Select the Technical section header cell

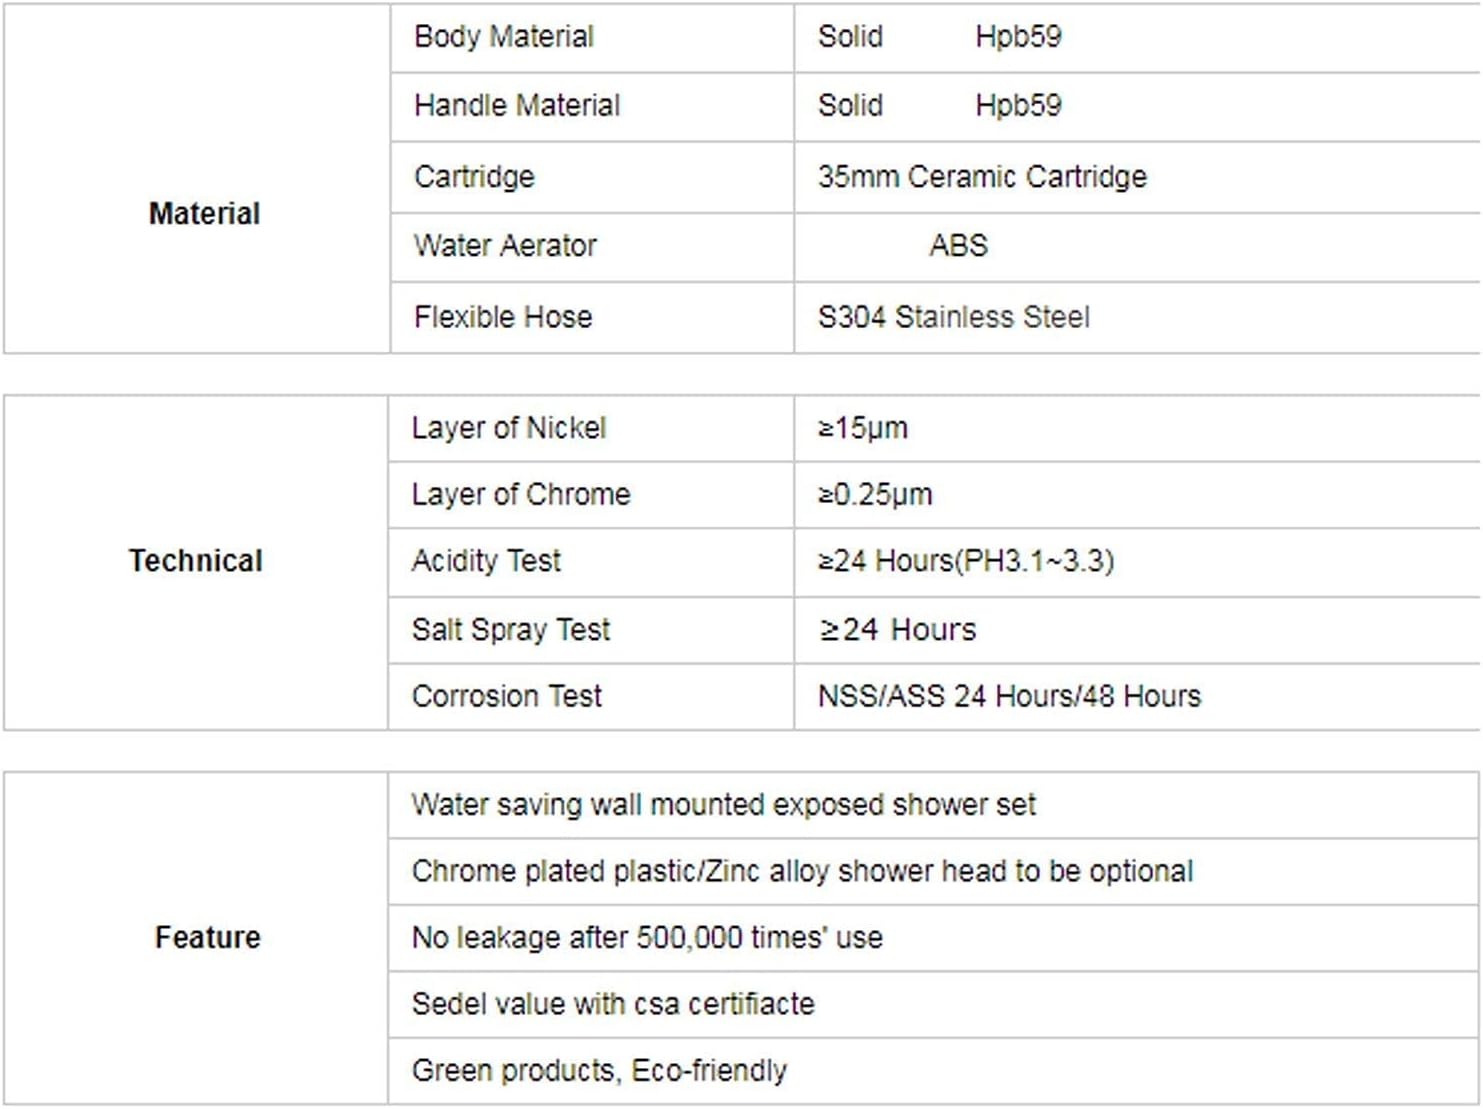196,562
